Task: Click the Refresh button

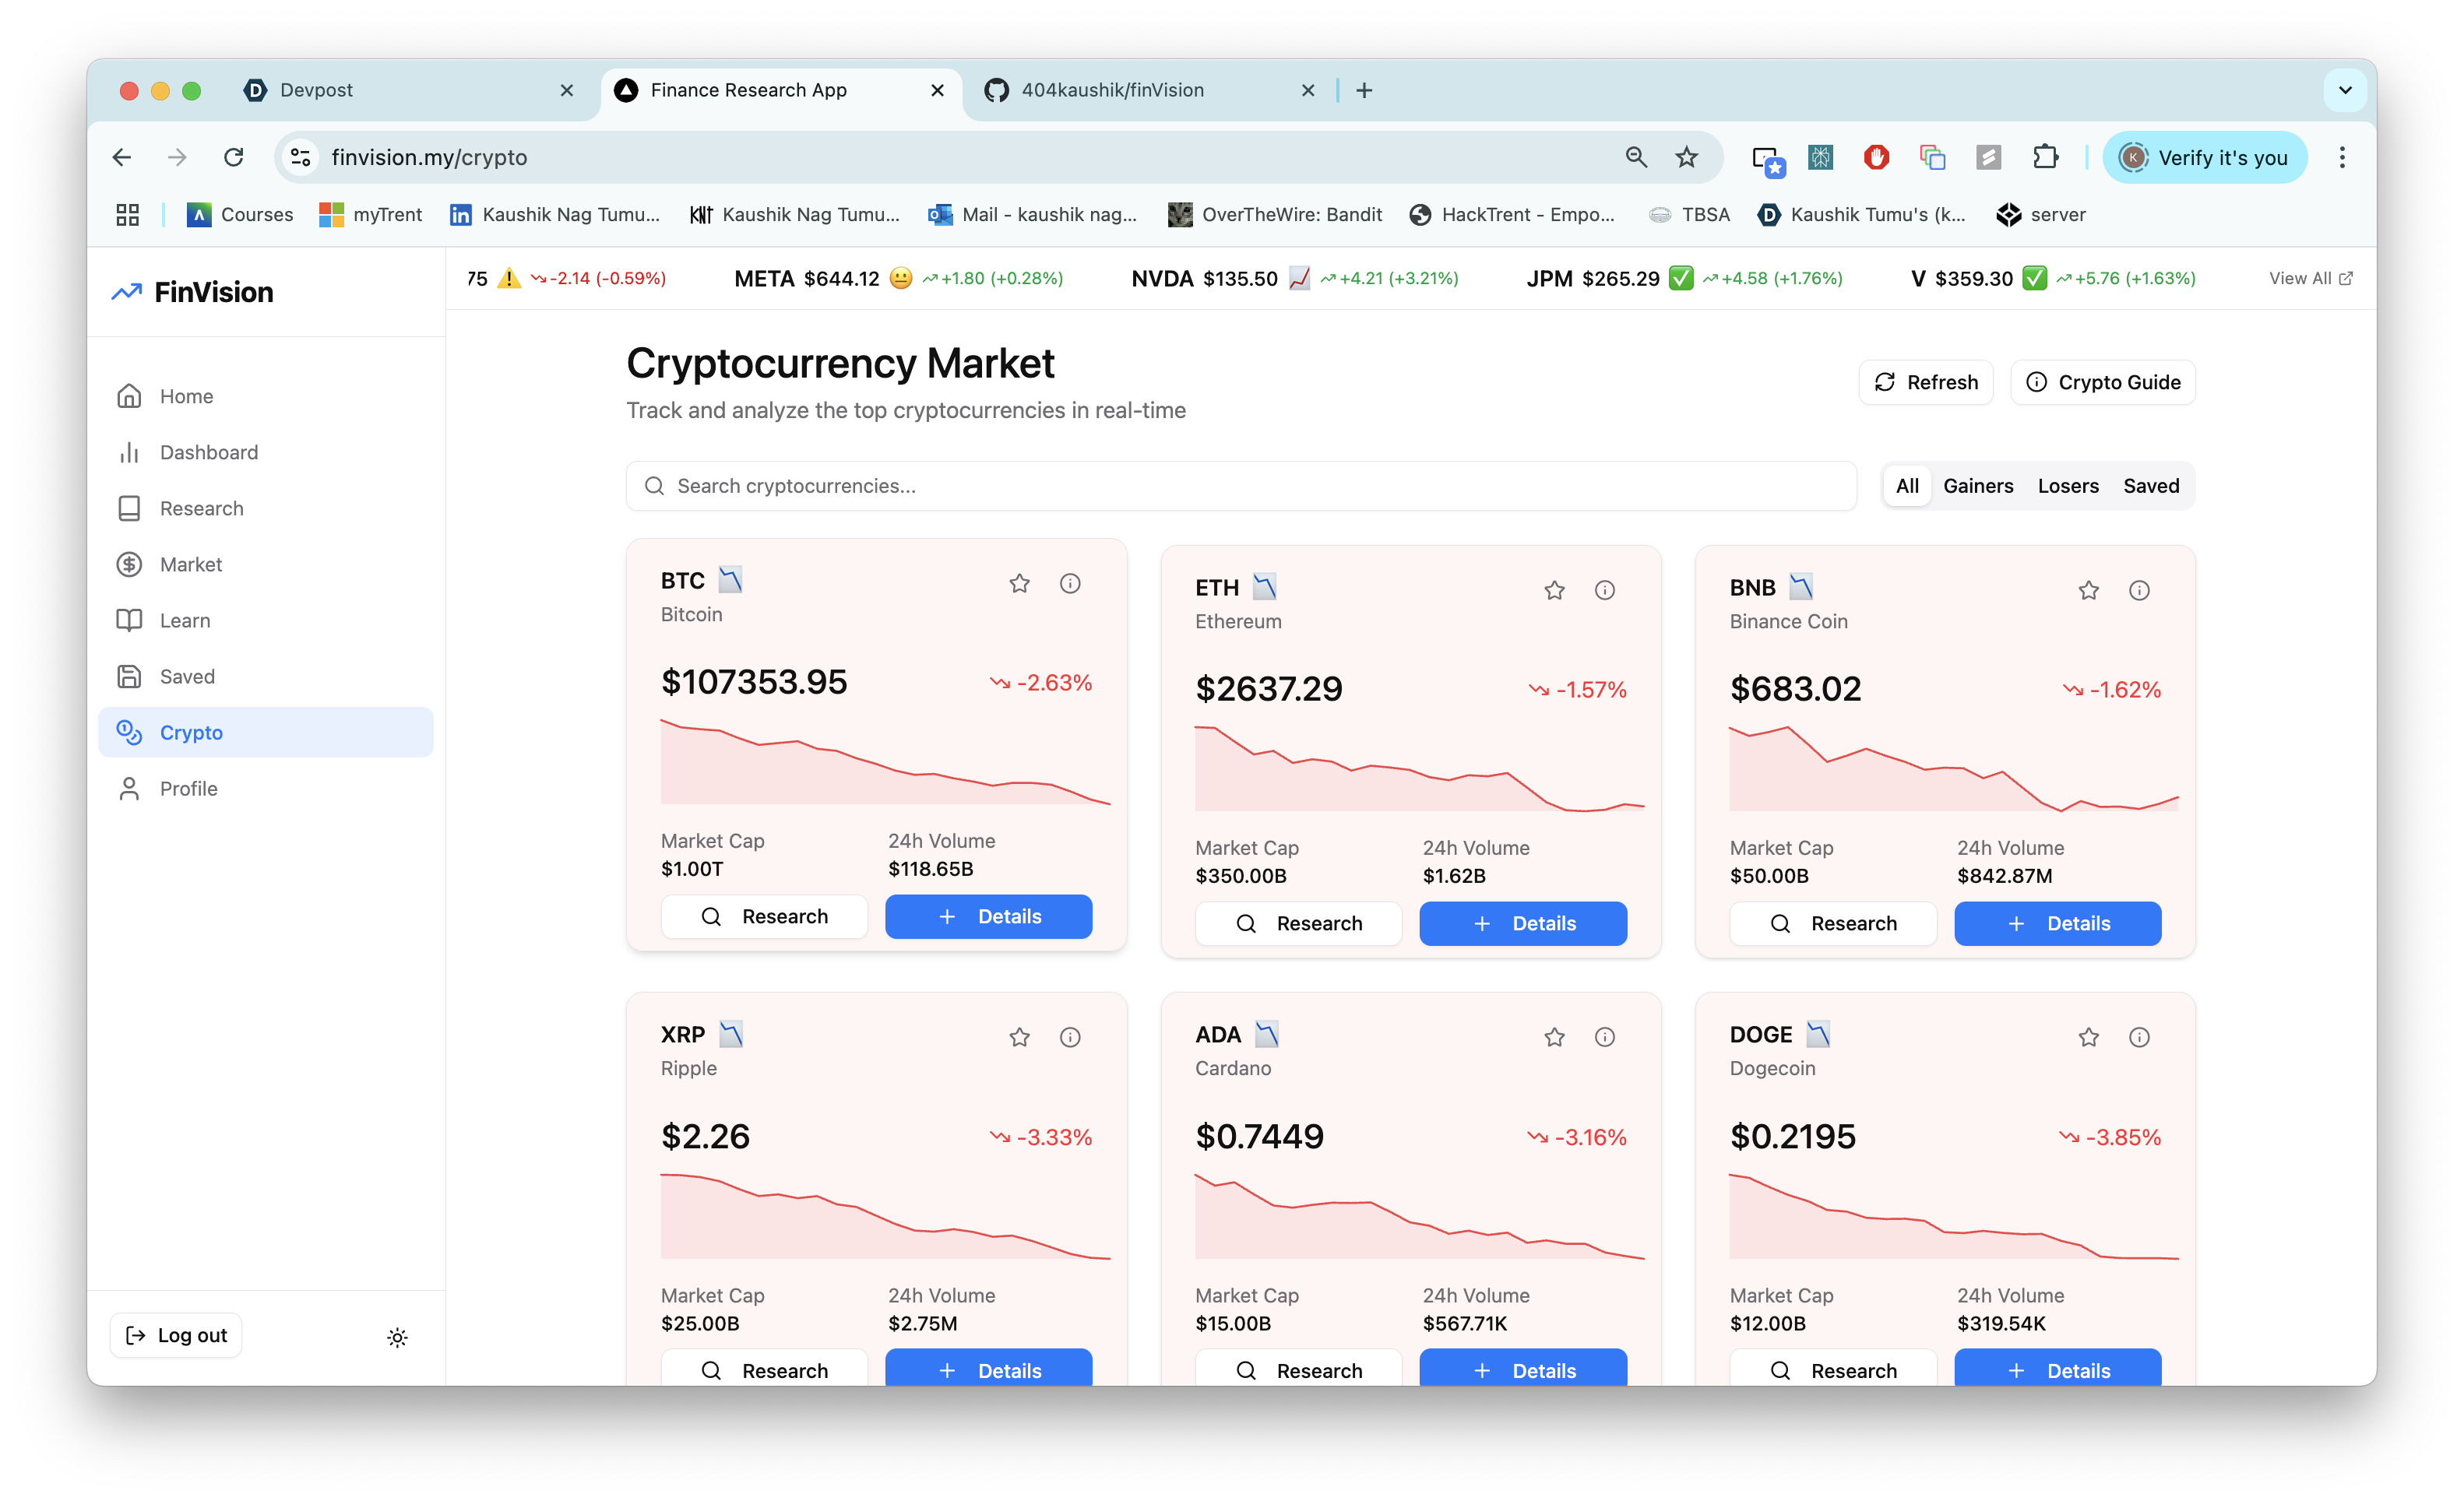Action: [x=1925, y=382]
